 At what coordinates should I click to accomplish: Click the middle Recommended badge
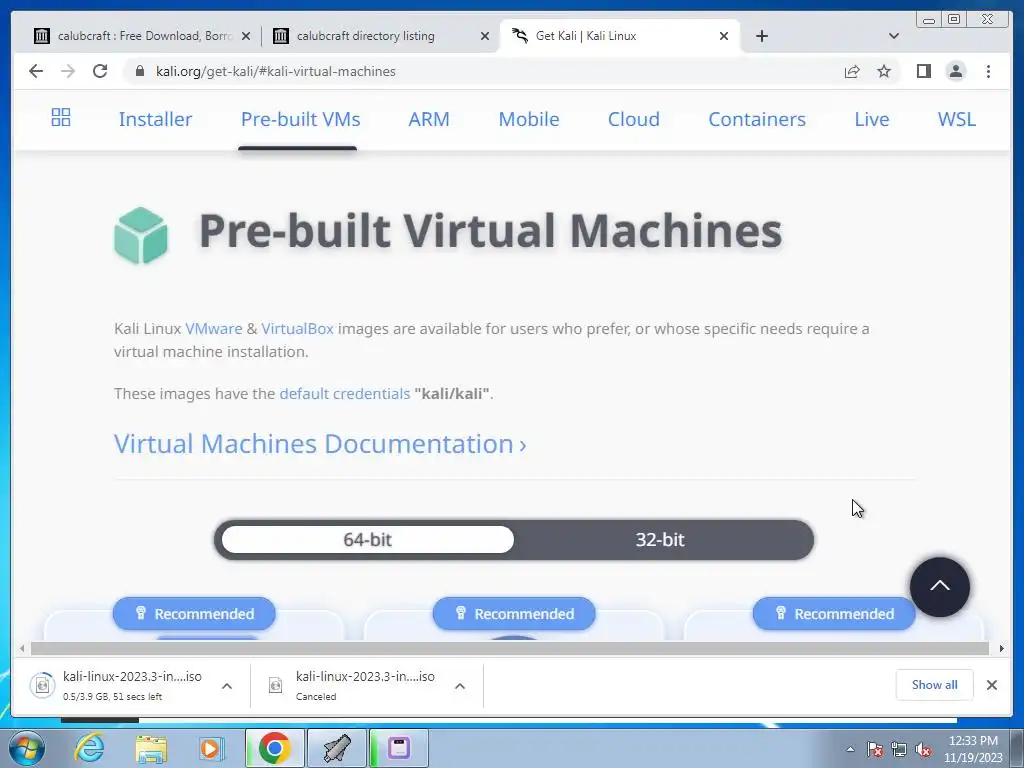pyautogui.click(x=514, y=614)
